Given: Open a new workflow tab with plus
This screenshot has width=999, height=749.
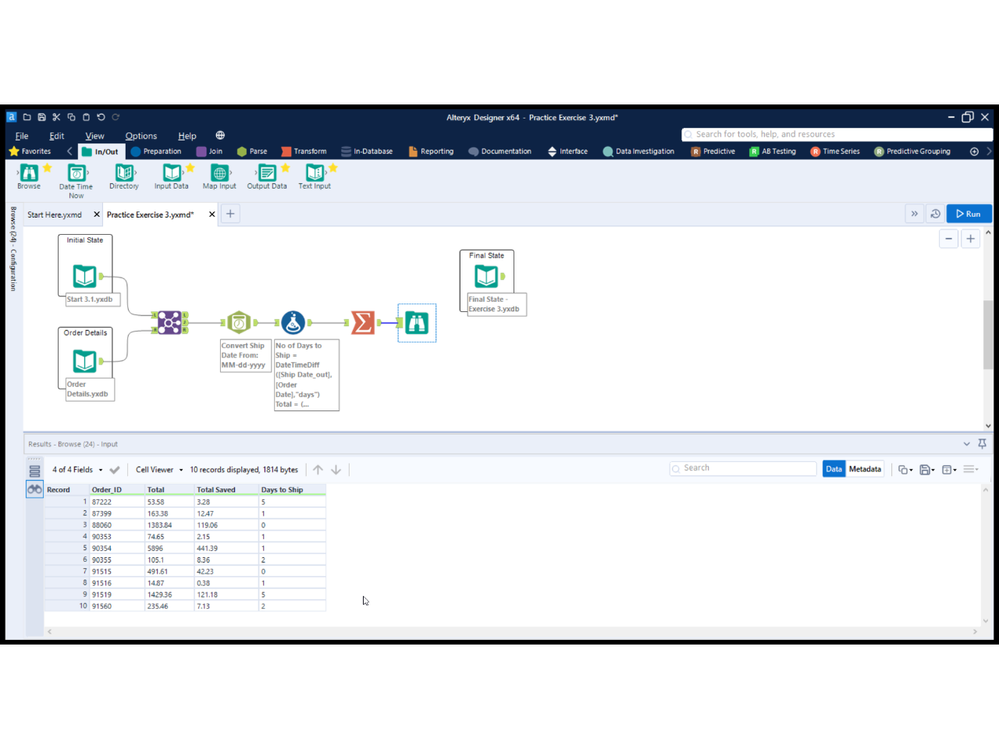Looking at the screenshot, I should coord(230,214).
